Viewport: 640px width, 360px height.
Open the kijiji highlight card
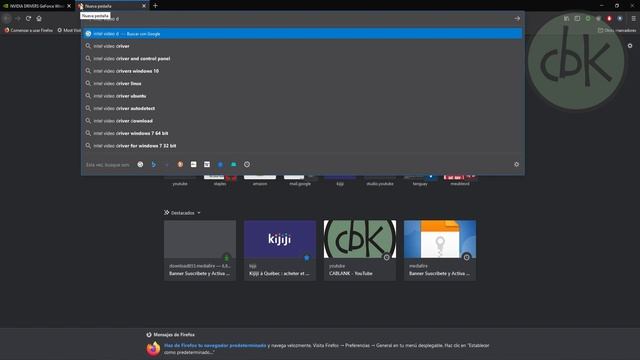click(280, 251)
